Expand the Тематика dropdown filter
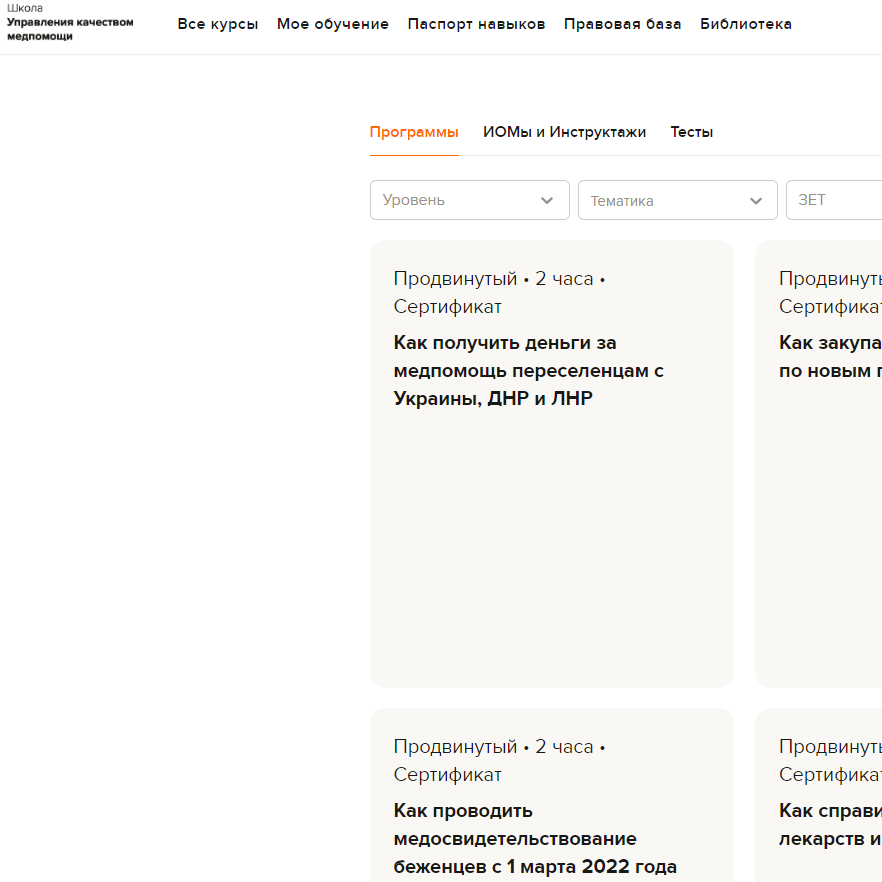 coord(678,200)
